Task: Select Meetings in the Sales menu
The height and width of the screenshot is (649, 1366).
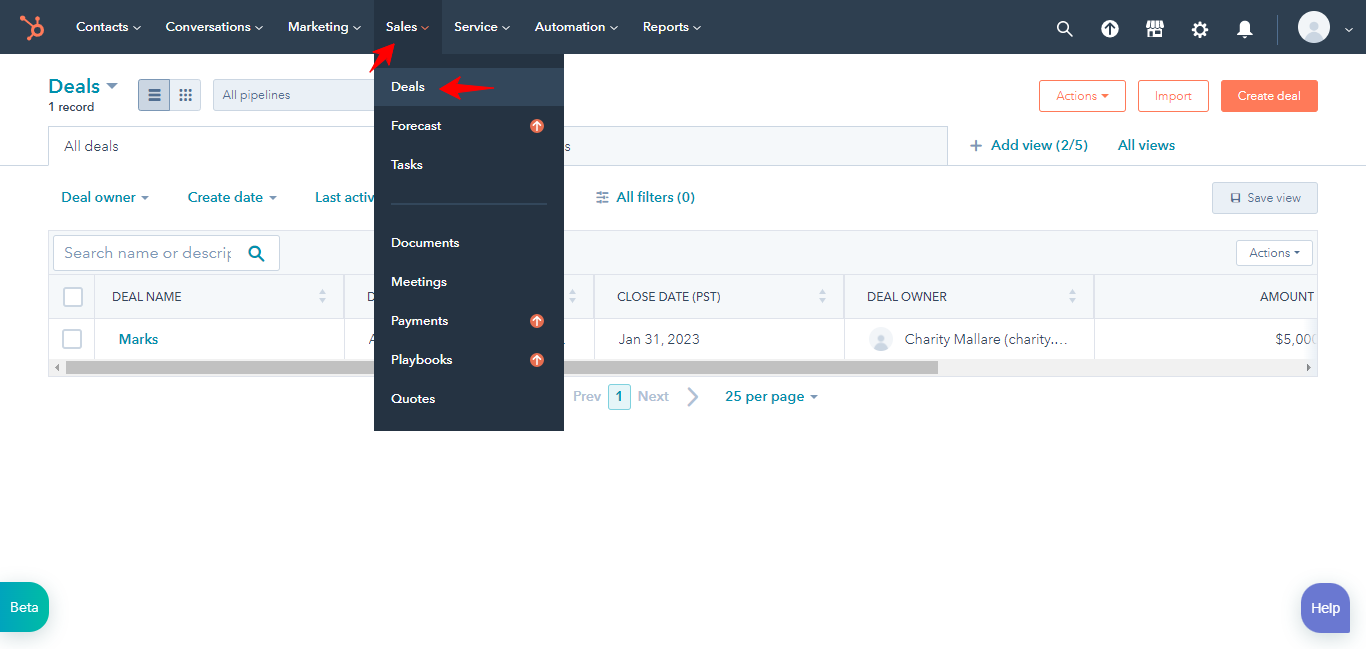Action: pos(469,282)
